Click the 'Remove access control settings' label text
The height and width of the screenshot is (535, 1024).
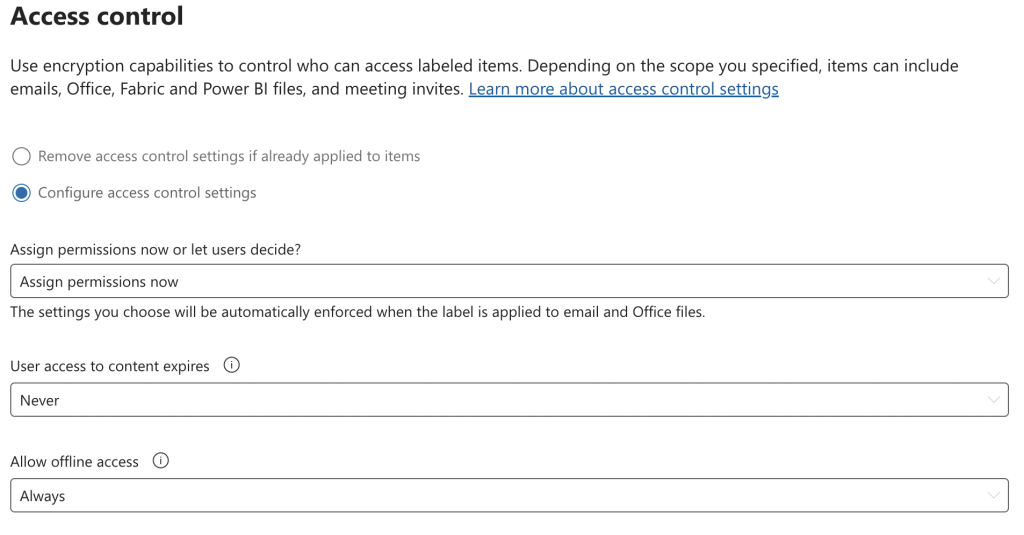pos(228,157)
